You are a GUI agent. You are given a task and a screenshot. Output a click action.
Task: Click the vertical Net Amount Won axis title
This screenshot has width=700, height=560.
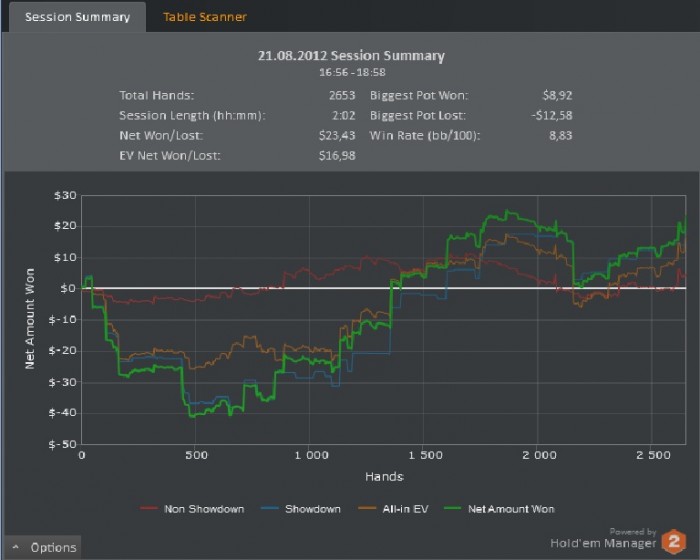tap(30, 319)
